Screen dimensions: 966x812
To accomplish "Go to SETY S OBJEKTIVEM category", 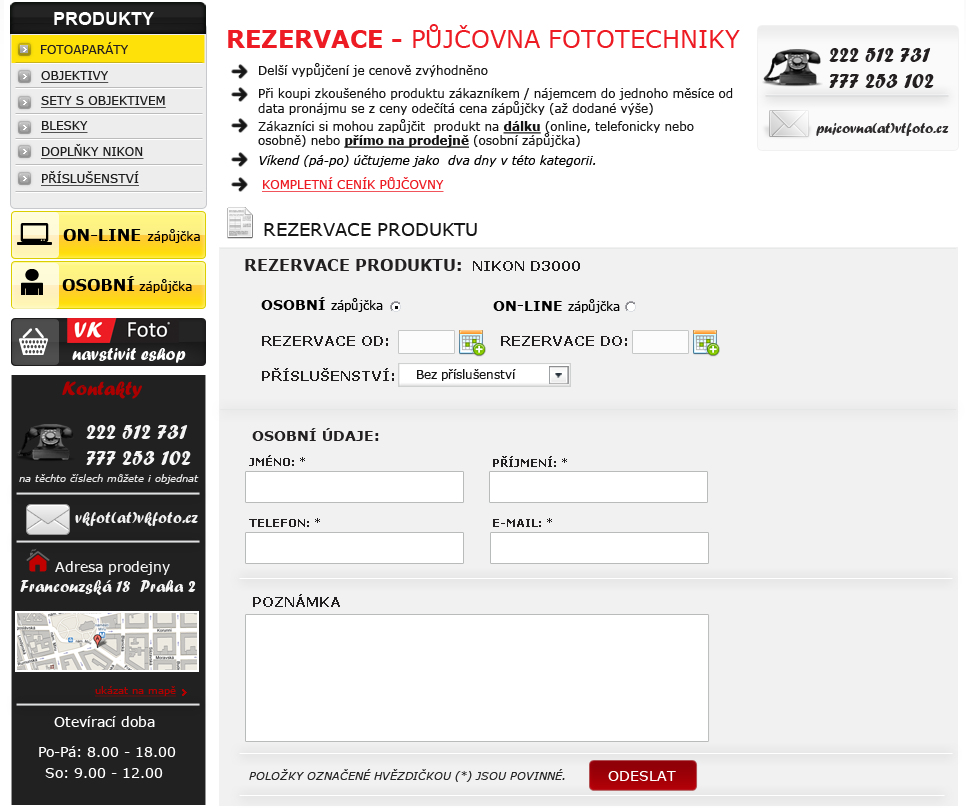I will (102, 101).
